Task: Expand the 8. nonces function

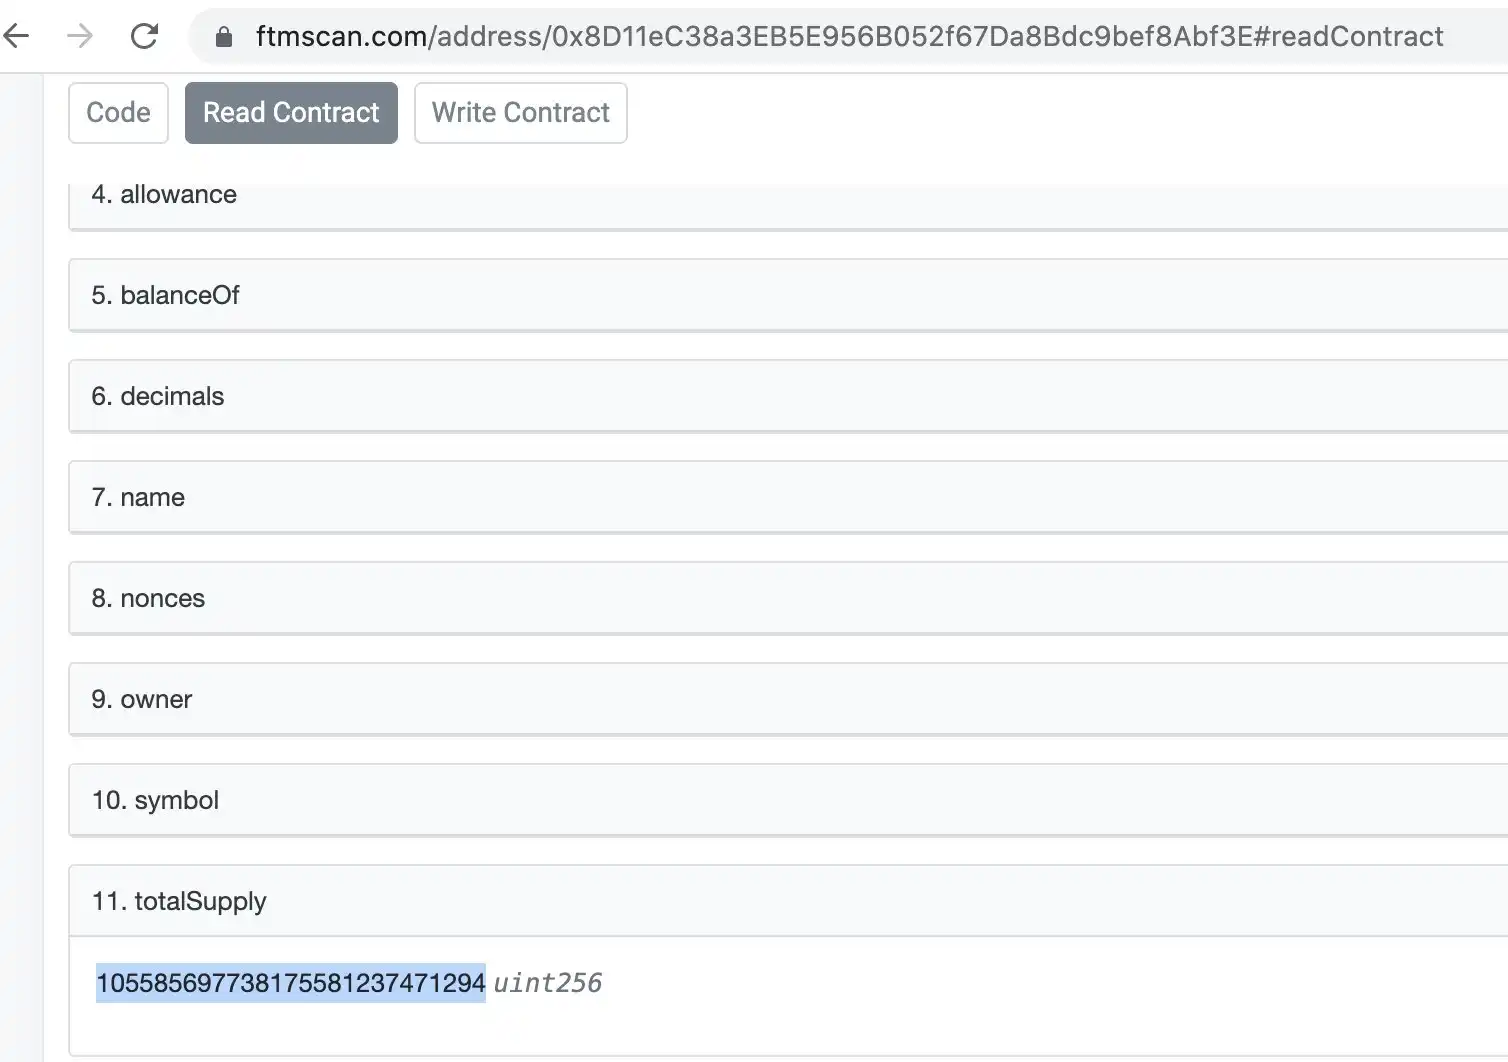Action: click(788, 598)
